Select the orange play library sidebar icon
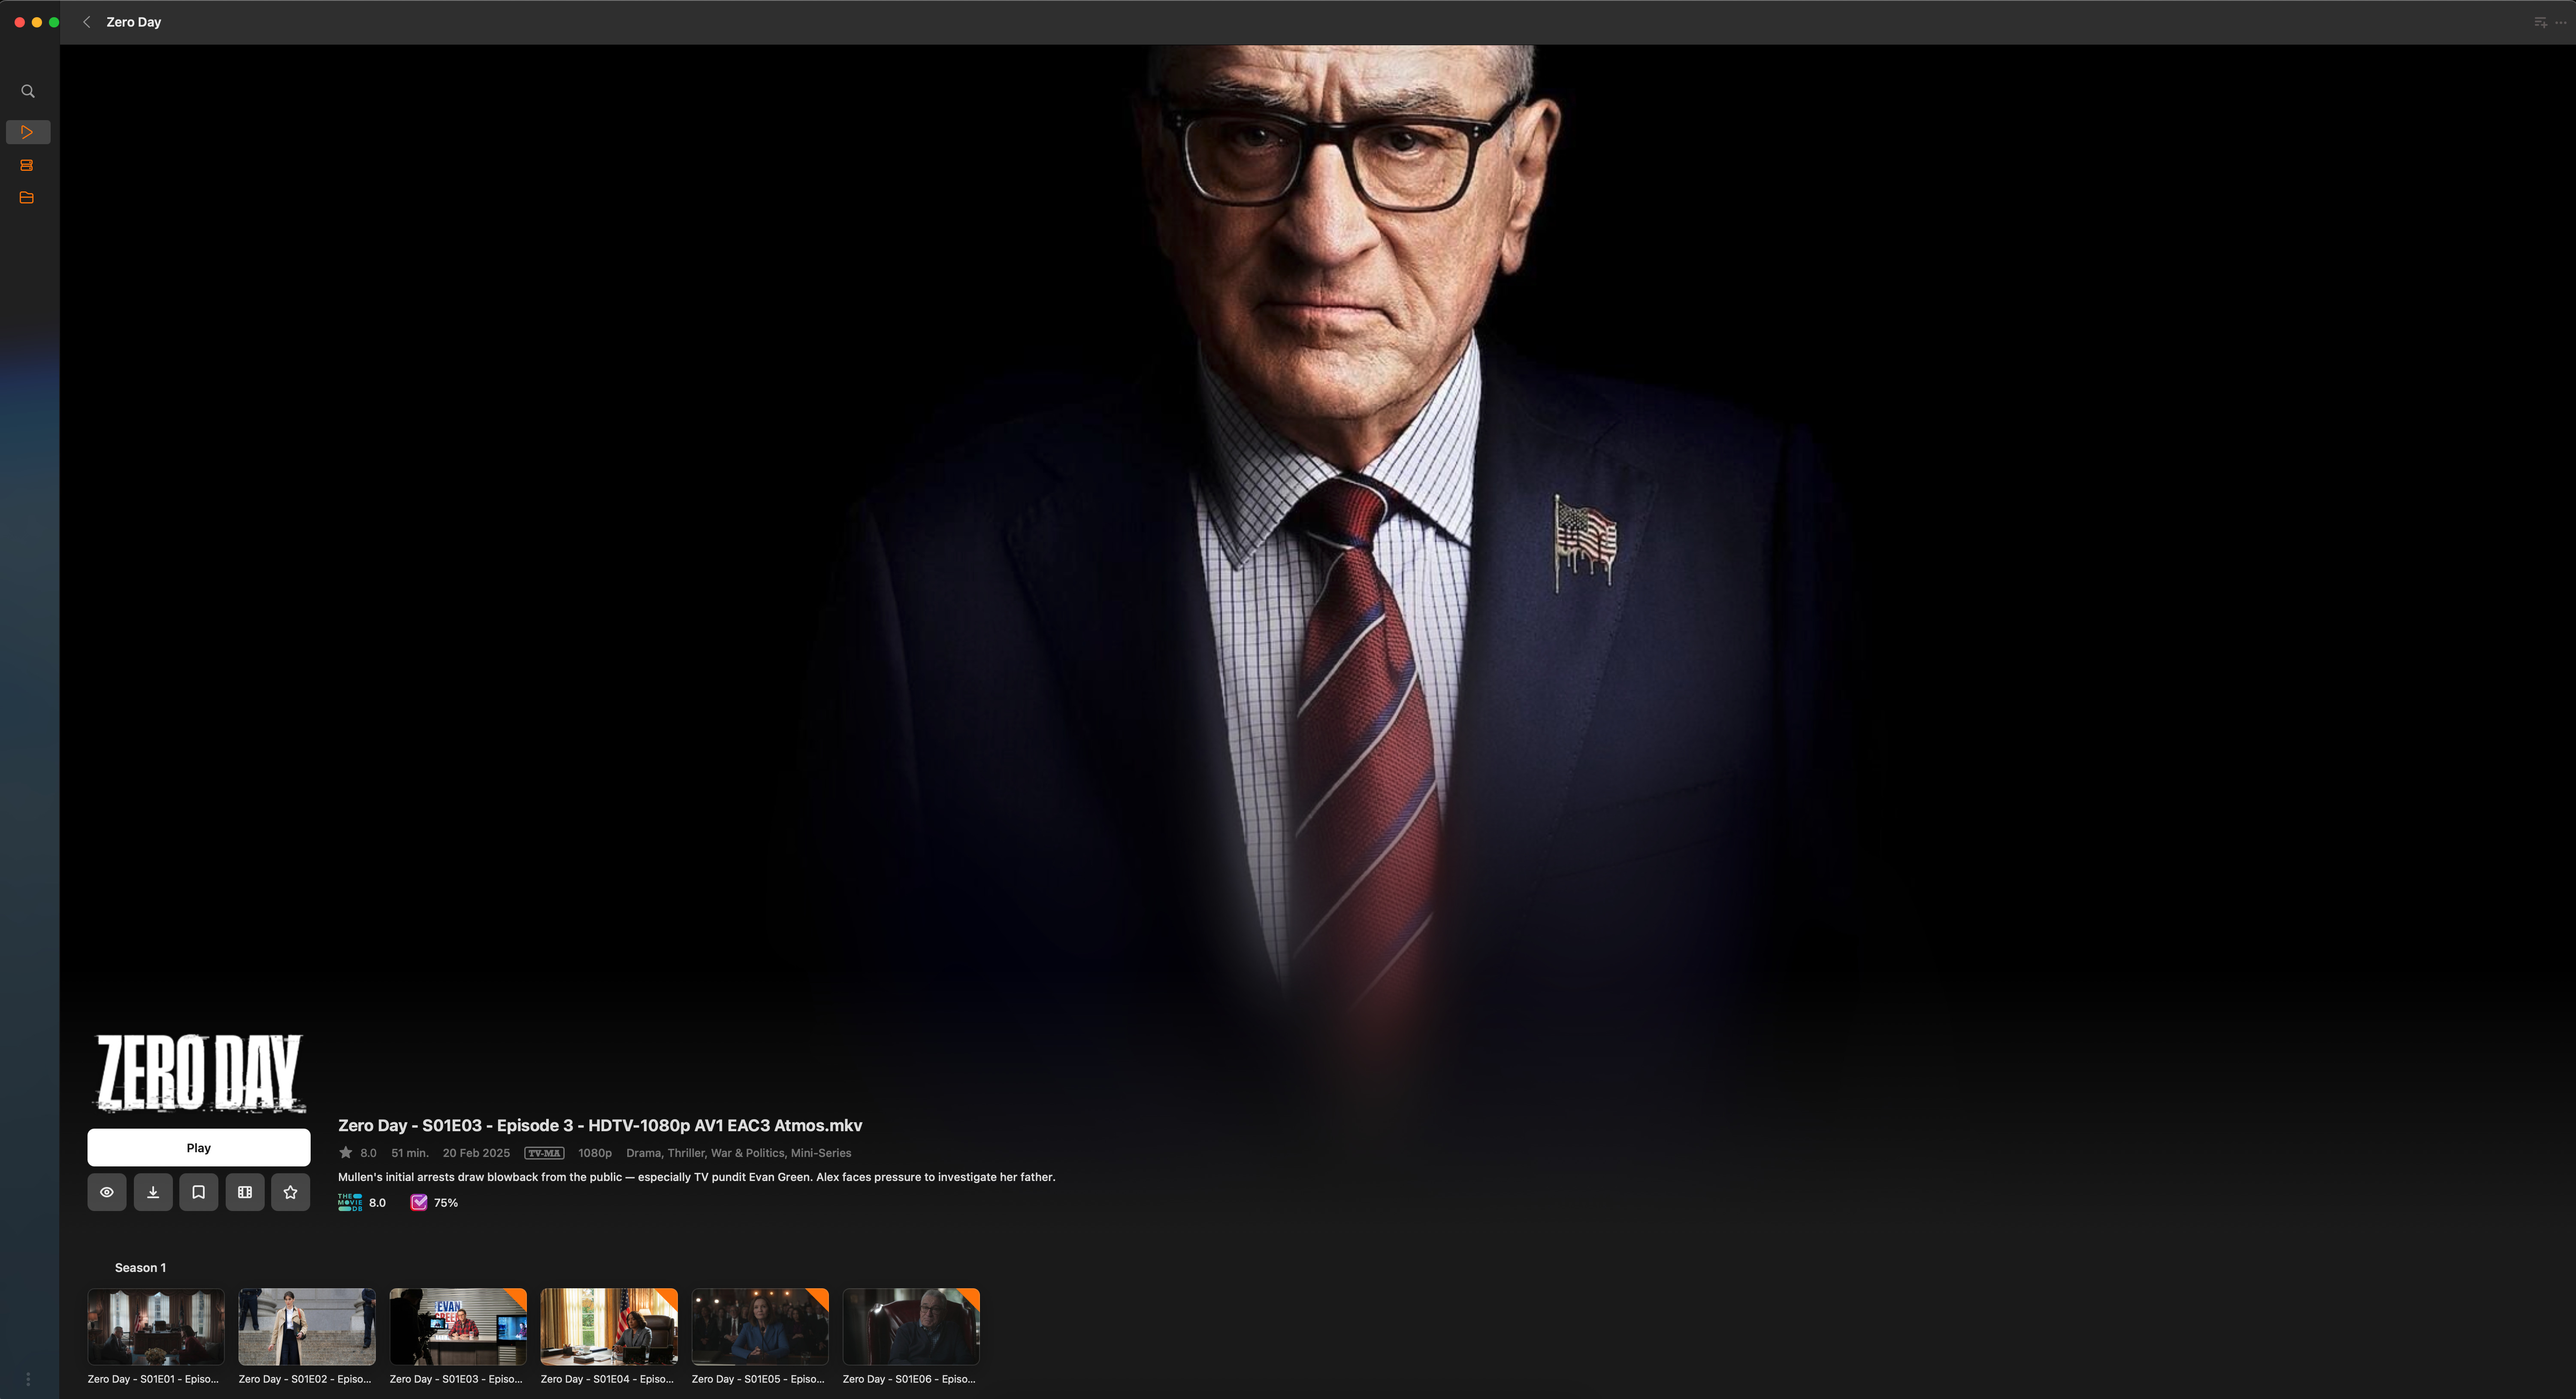 tap(28, 132)
